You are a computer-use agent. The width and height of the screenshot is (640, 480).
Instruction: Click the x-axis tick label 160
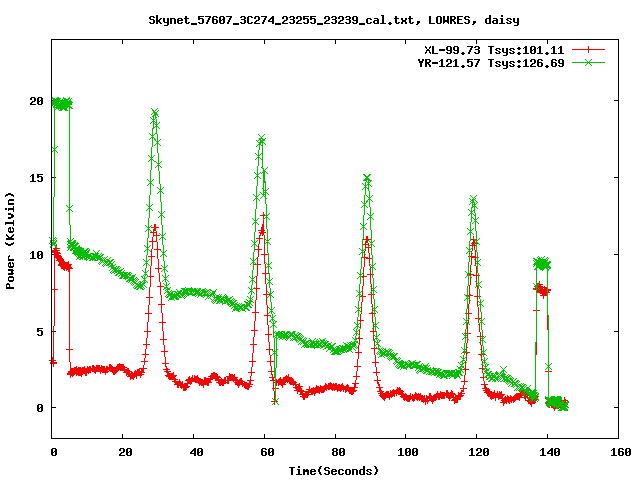pyautogui.click(x=617, y=453)
